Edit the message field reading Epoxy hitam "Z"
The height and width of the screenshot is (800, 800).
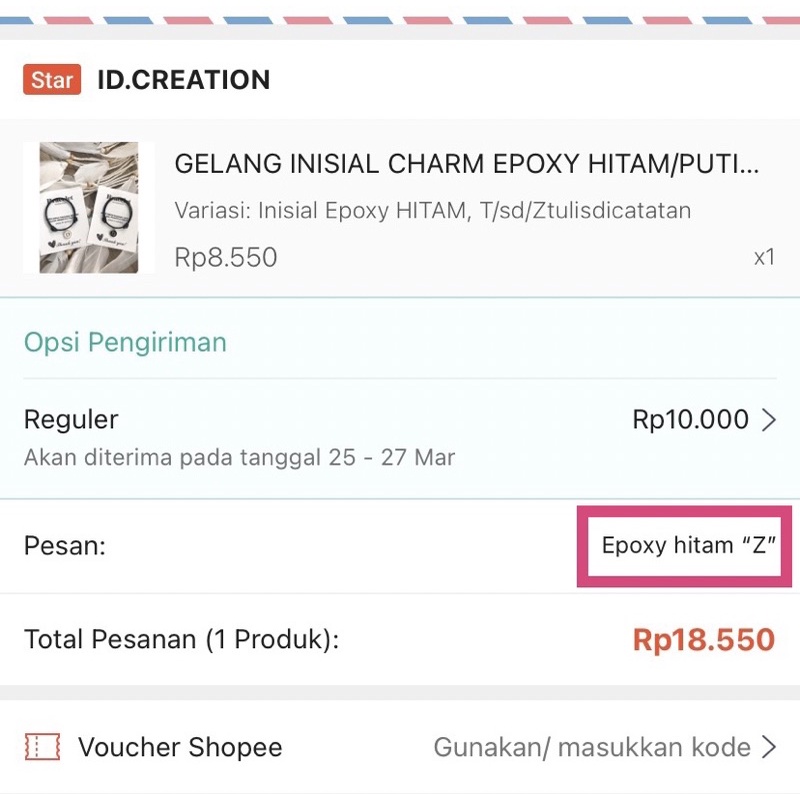tap(689, 546)
